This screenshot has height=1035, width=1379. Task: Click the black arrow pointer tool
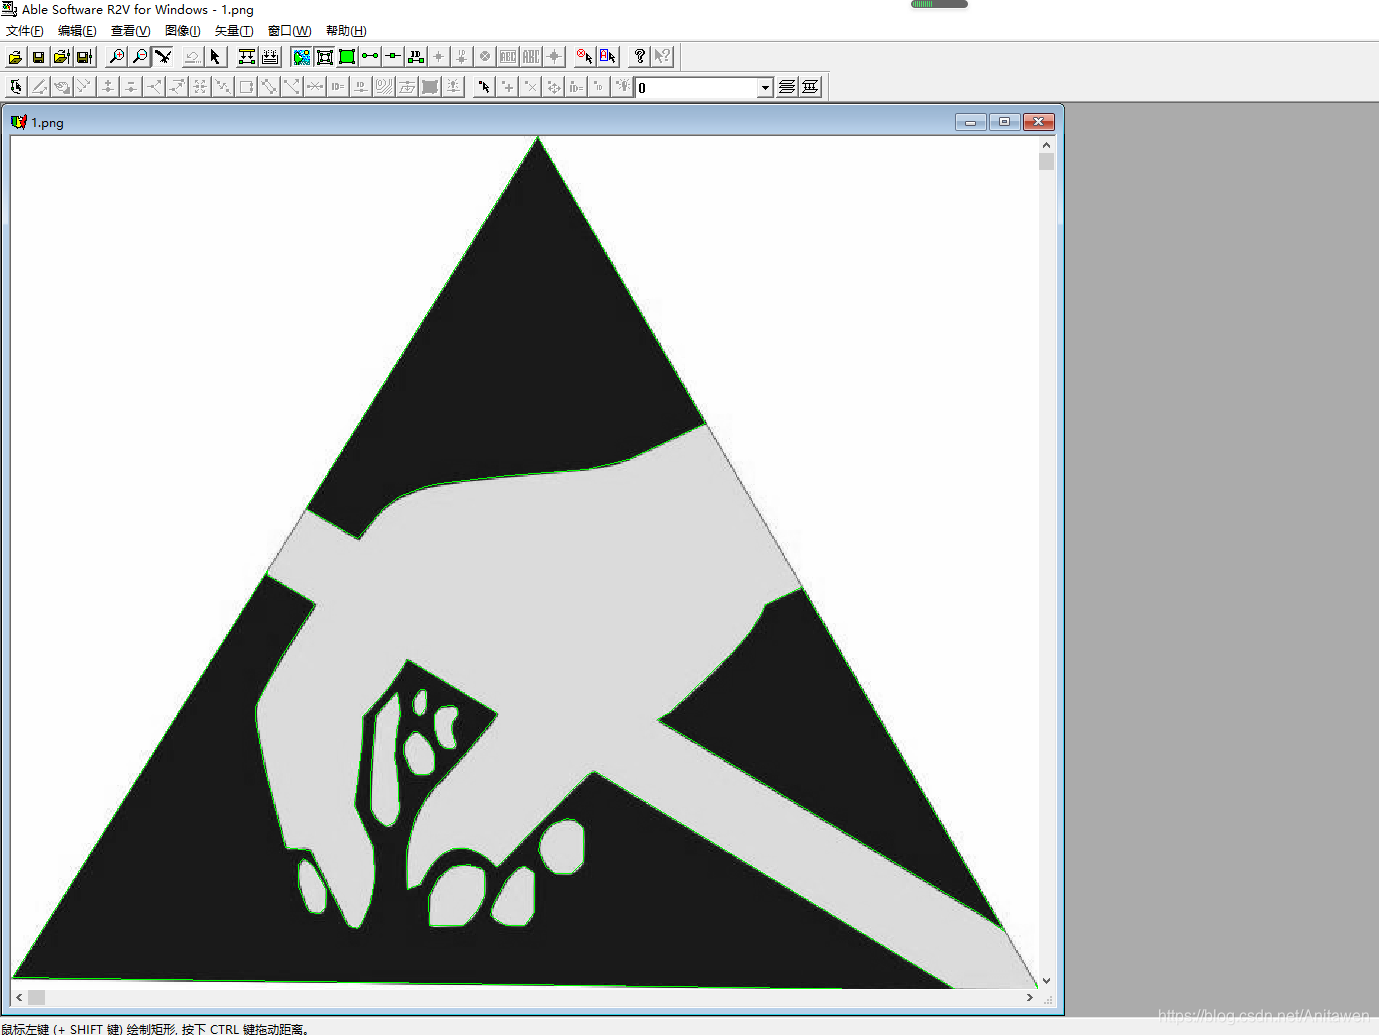tap(215, 57)
